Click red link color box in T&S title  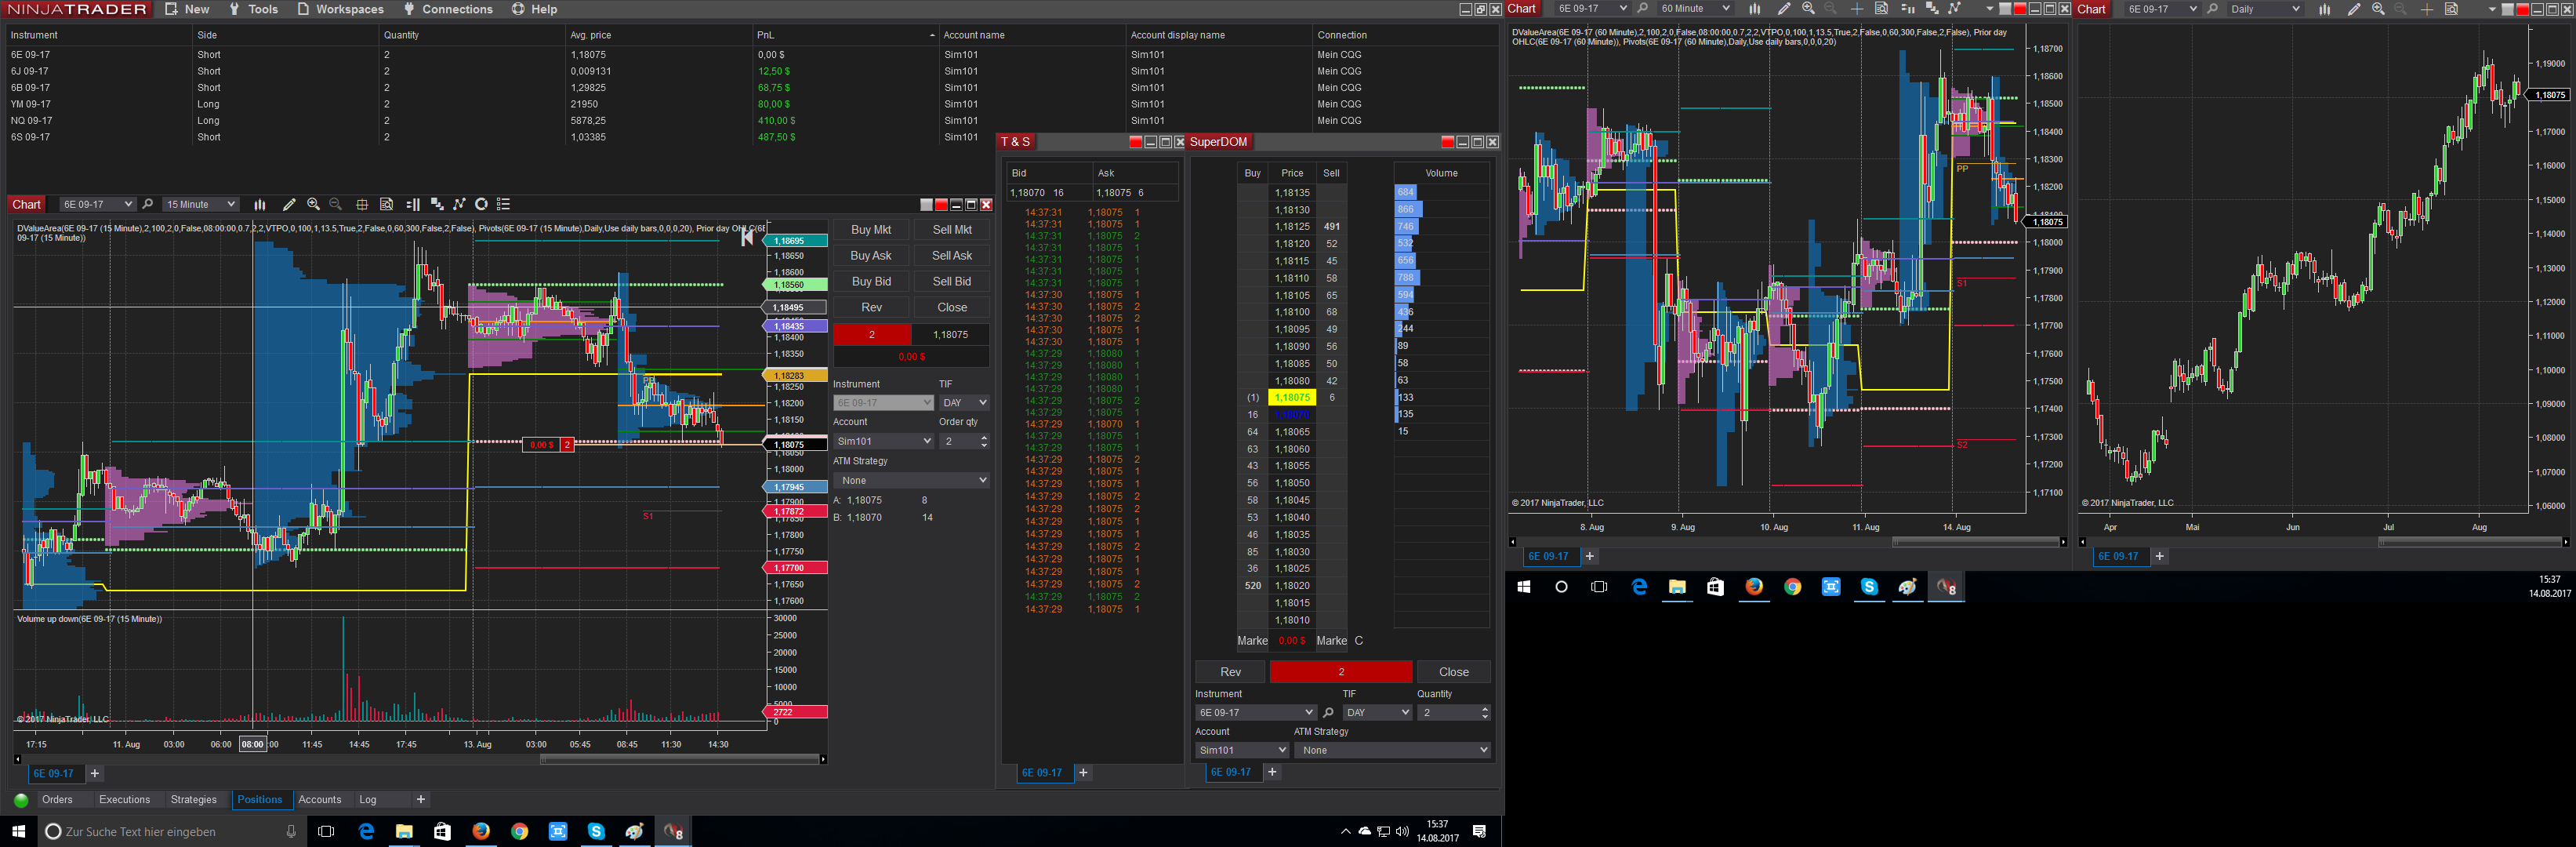(1135, 142)
